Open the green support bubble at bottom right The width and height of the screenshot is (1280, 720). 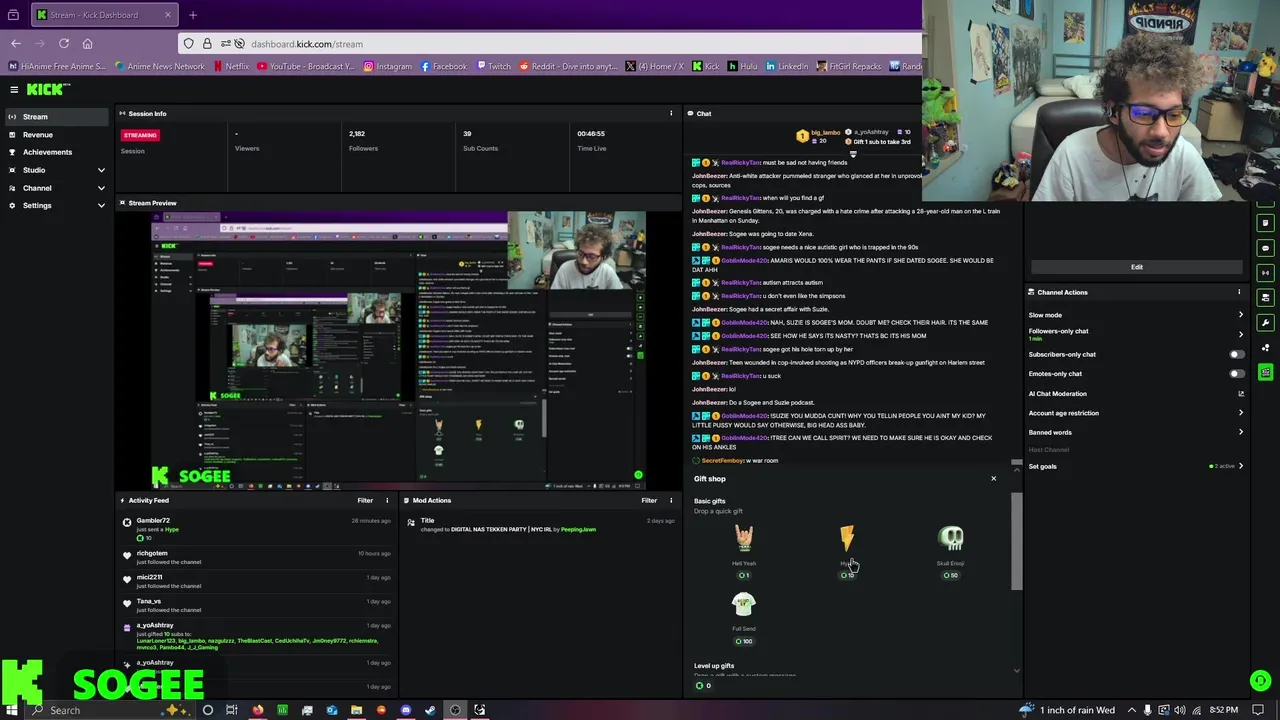point(1260,681)
